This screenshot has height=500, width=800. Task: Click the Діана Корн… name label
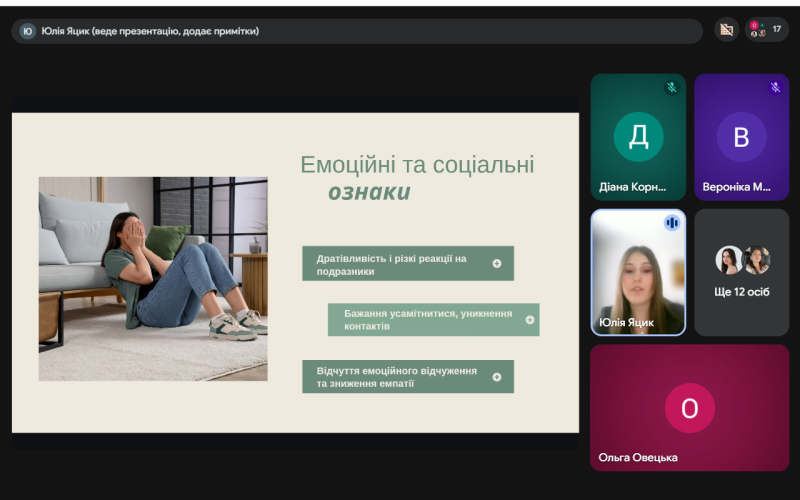tap(633, 186)
